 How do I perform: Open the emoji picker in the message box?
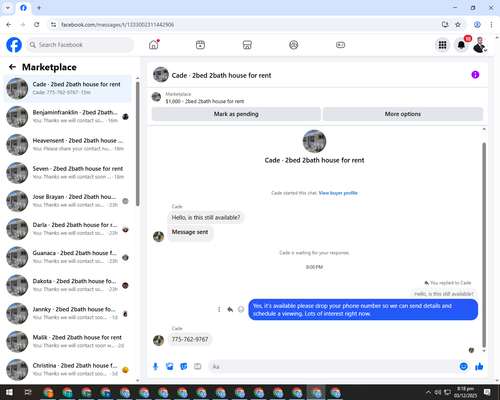[x=464, y=367]
